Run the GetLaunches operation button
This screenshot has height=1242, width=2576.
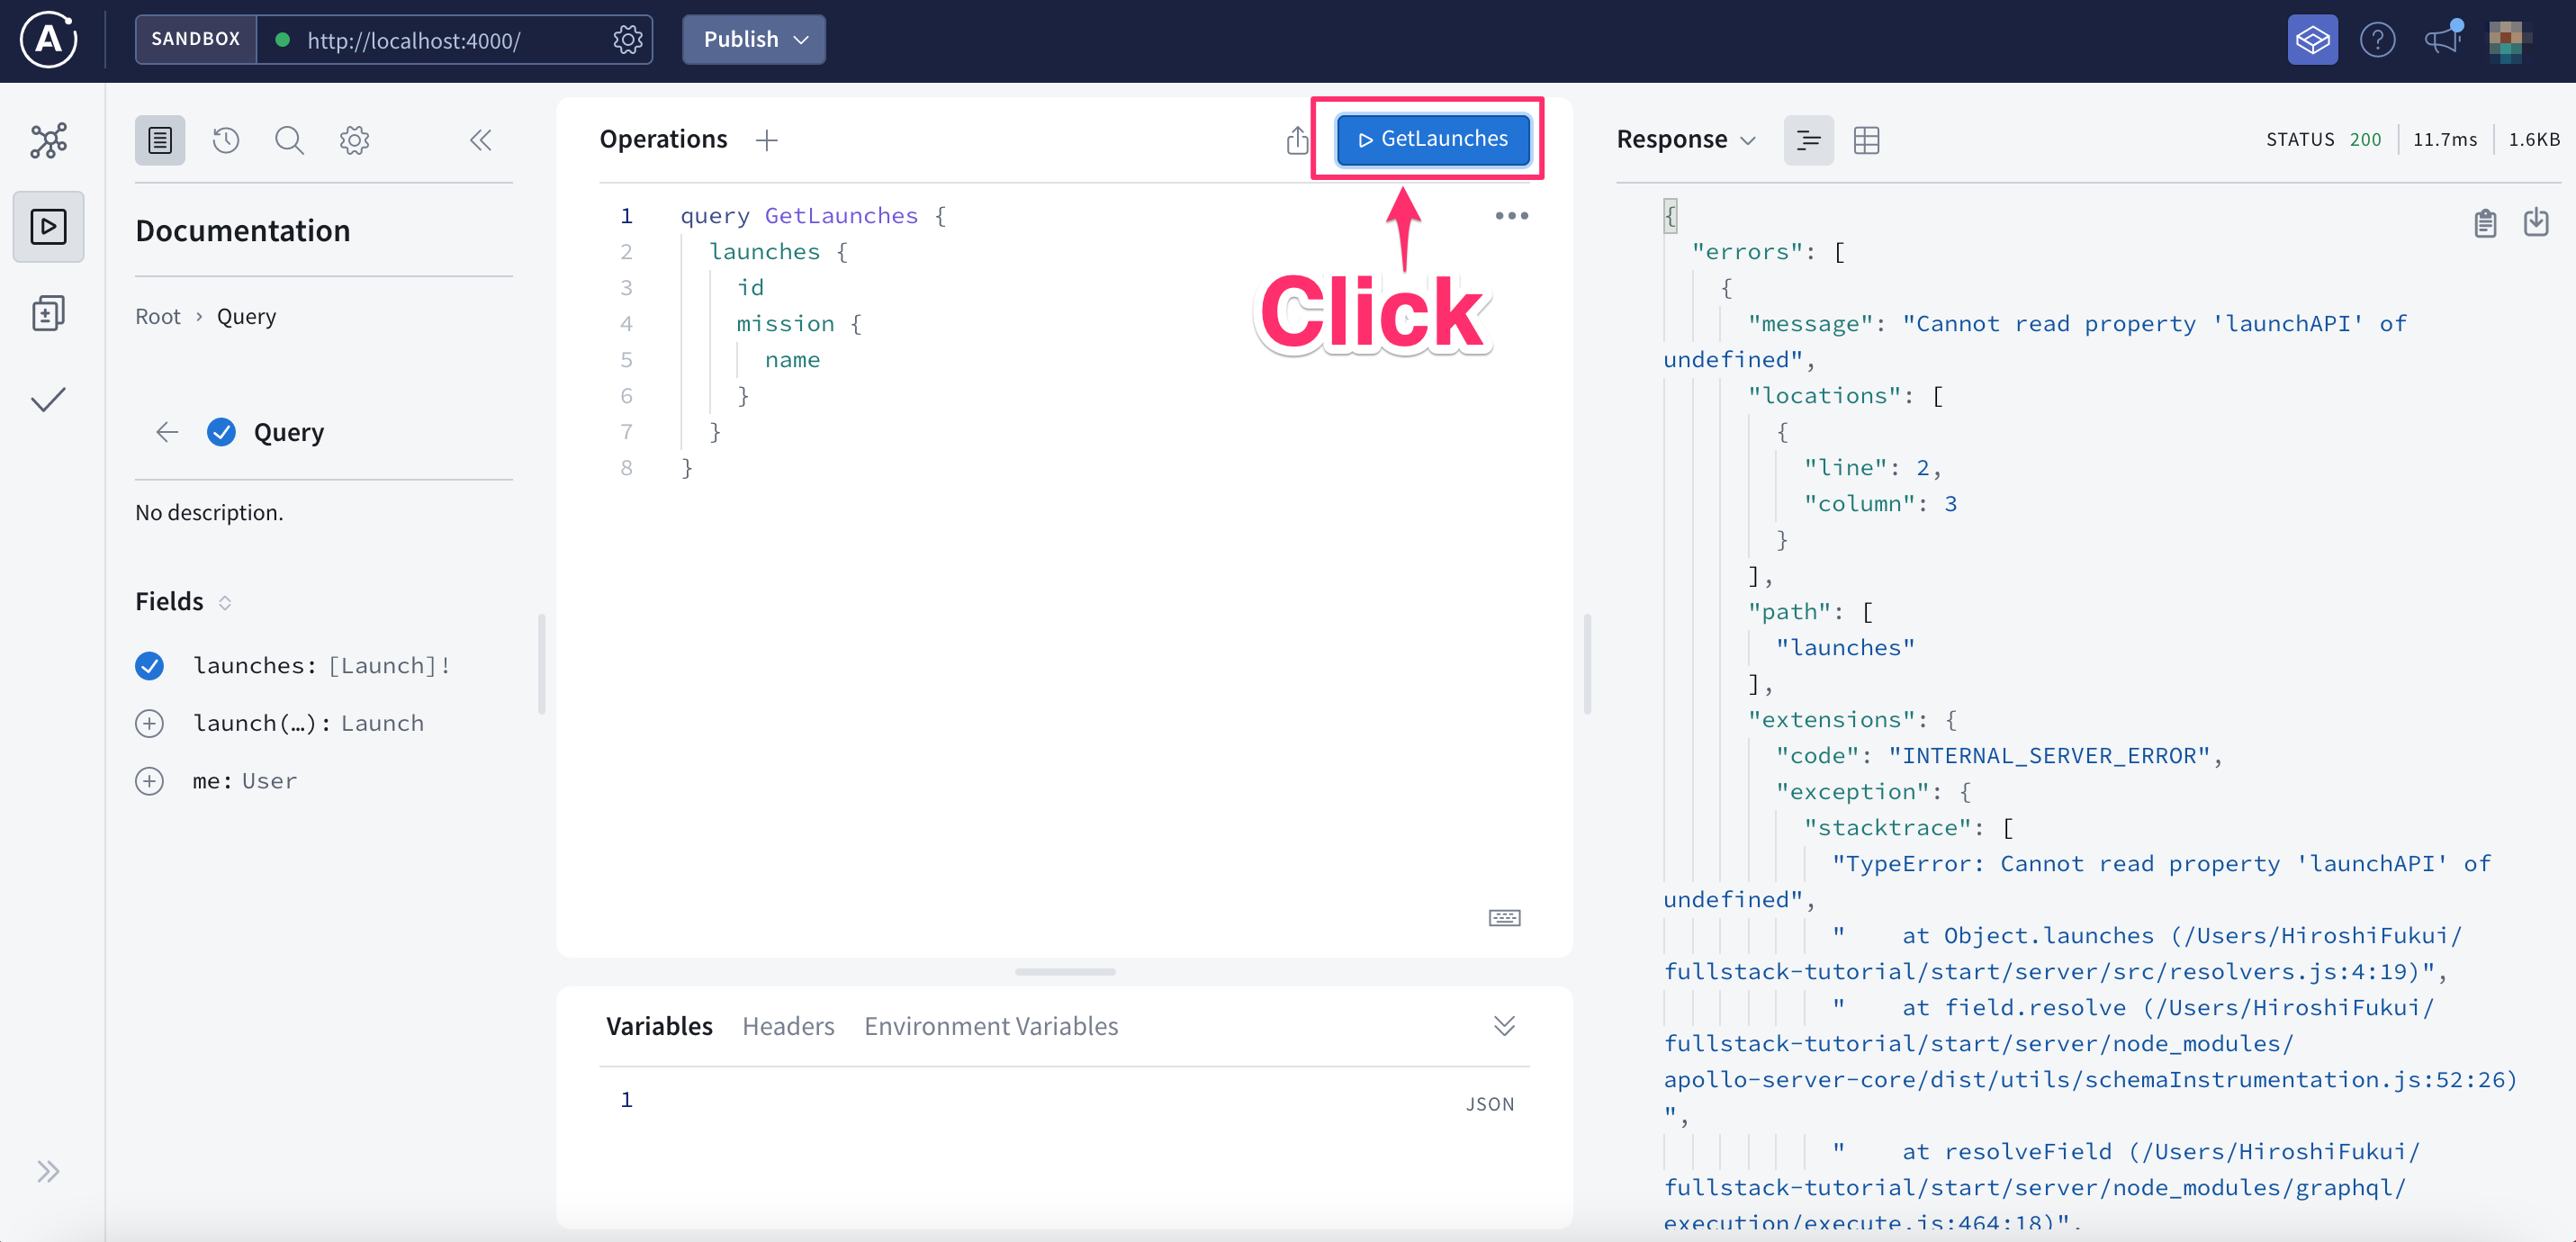(1433, 139)
